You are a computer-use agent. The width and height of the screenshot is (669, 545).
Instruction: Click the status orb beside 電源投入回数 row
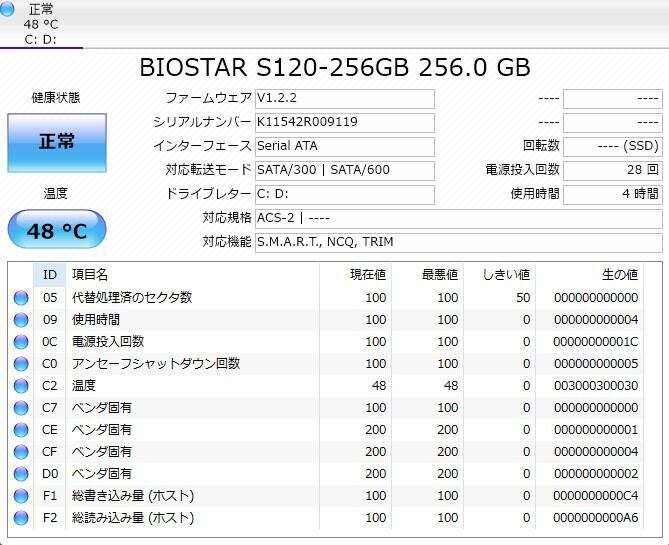click(21, 342)
